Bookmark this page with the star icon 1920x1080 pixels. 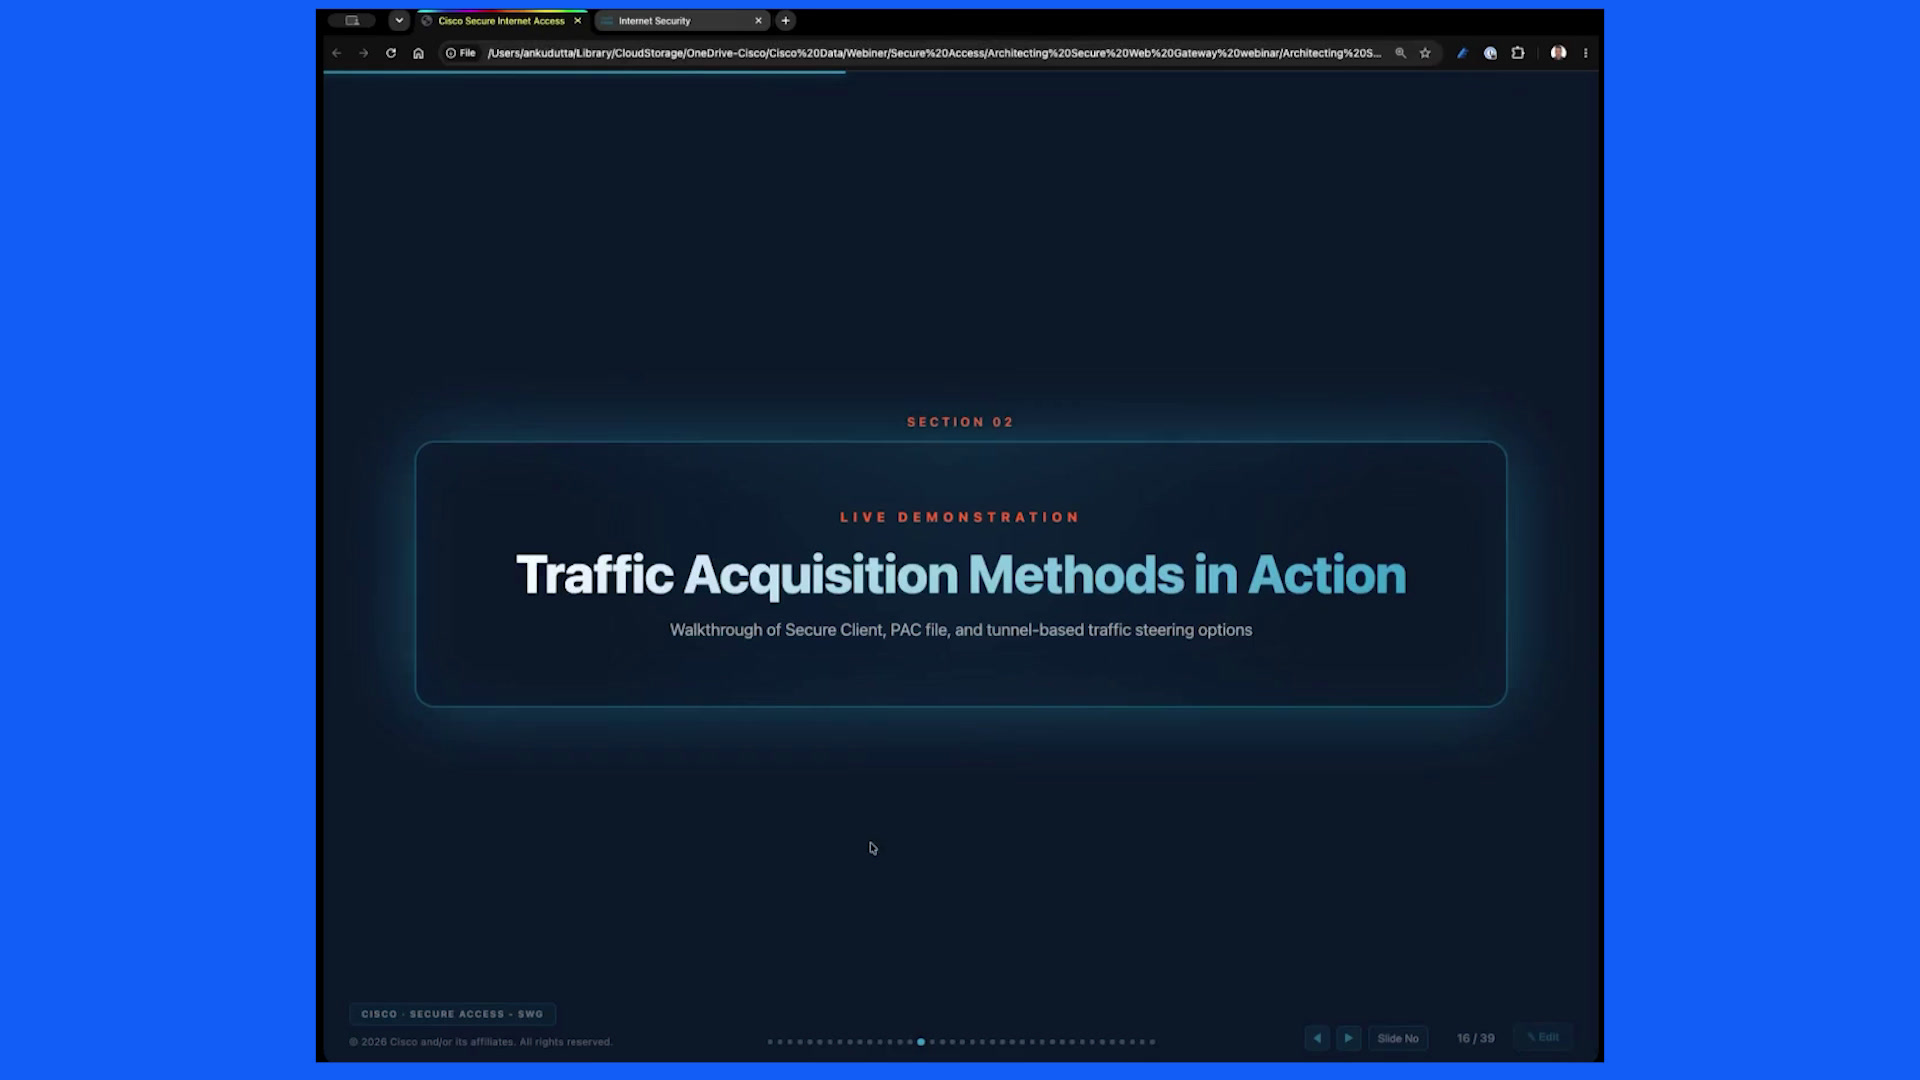(x=1425, y=53)
